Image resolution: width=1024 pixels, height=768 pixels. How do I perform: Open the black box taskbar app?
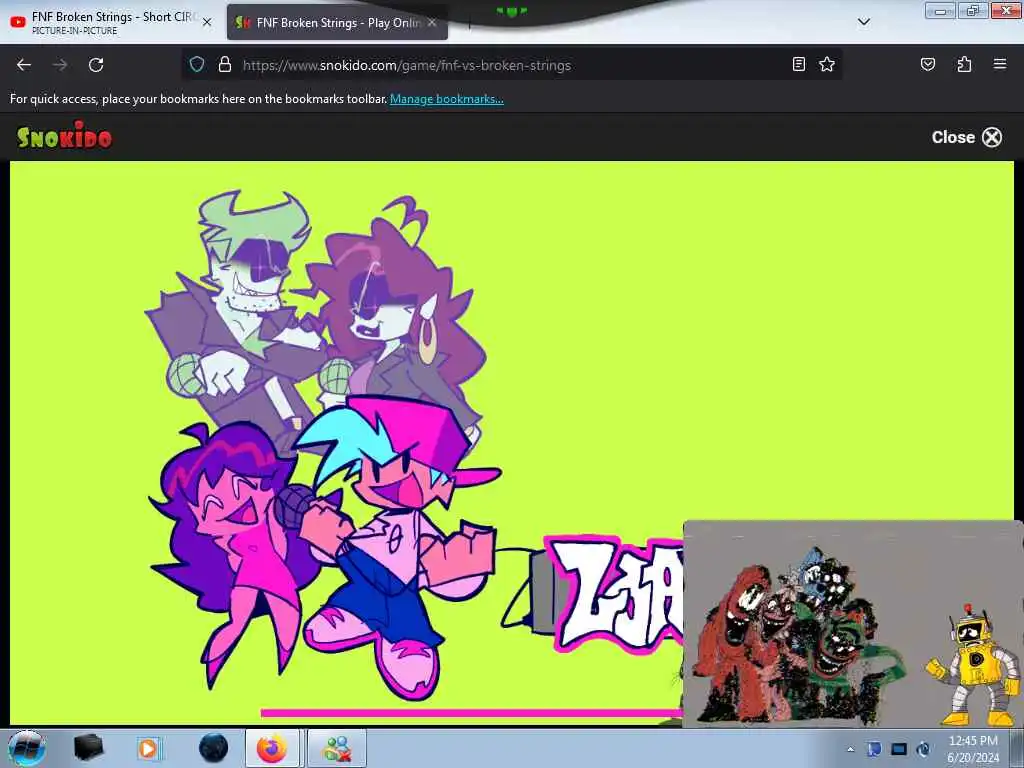pos(88,748)
